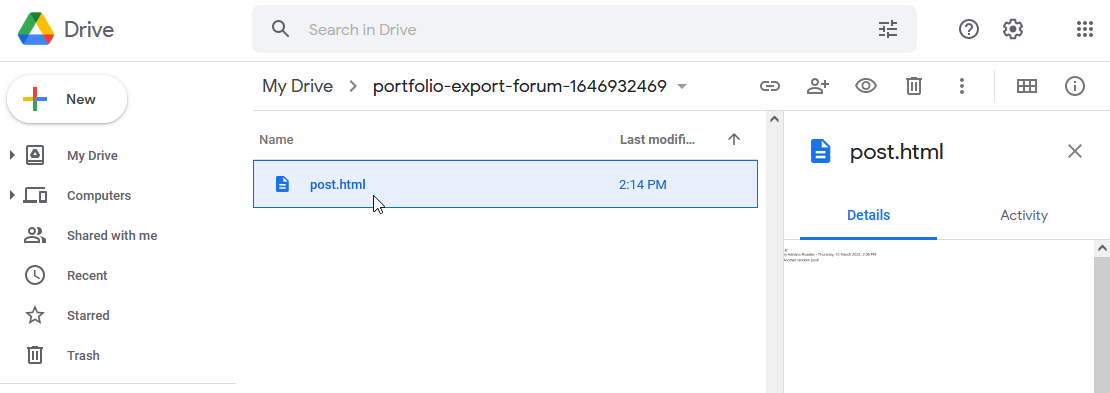This screenshot has width=1110, height=393.
Task: Open the Google apps grid
Action: pos(1085,29)
